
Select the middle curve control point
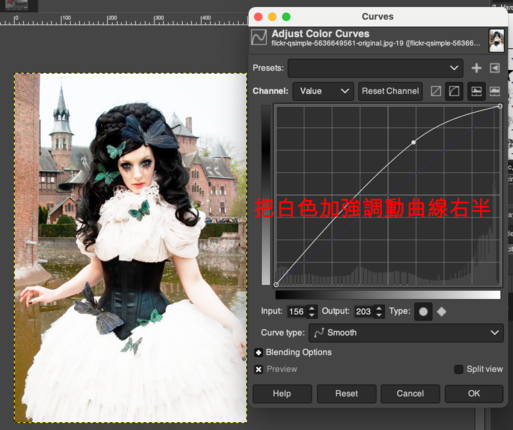pos(414,142)
